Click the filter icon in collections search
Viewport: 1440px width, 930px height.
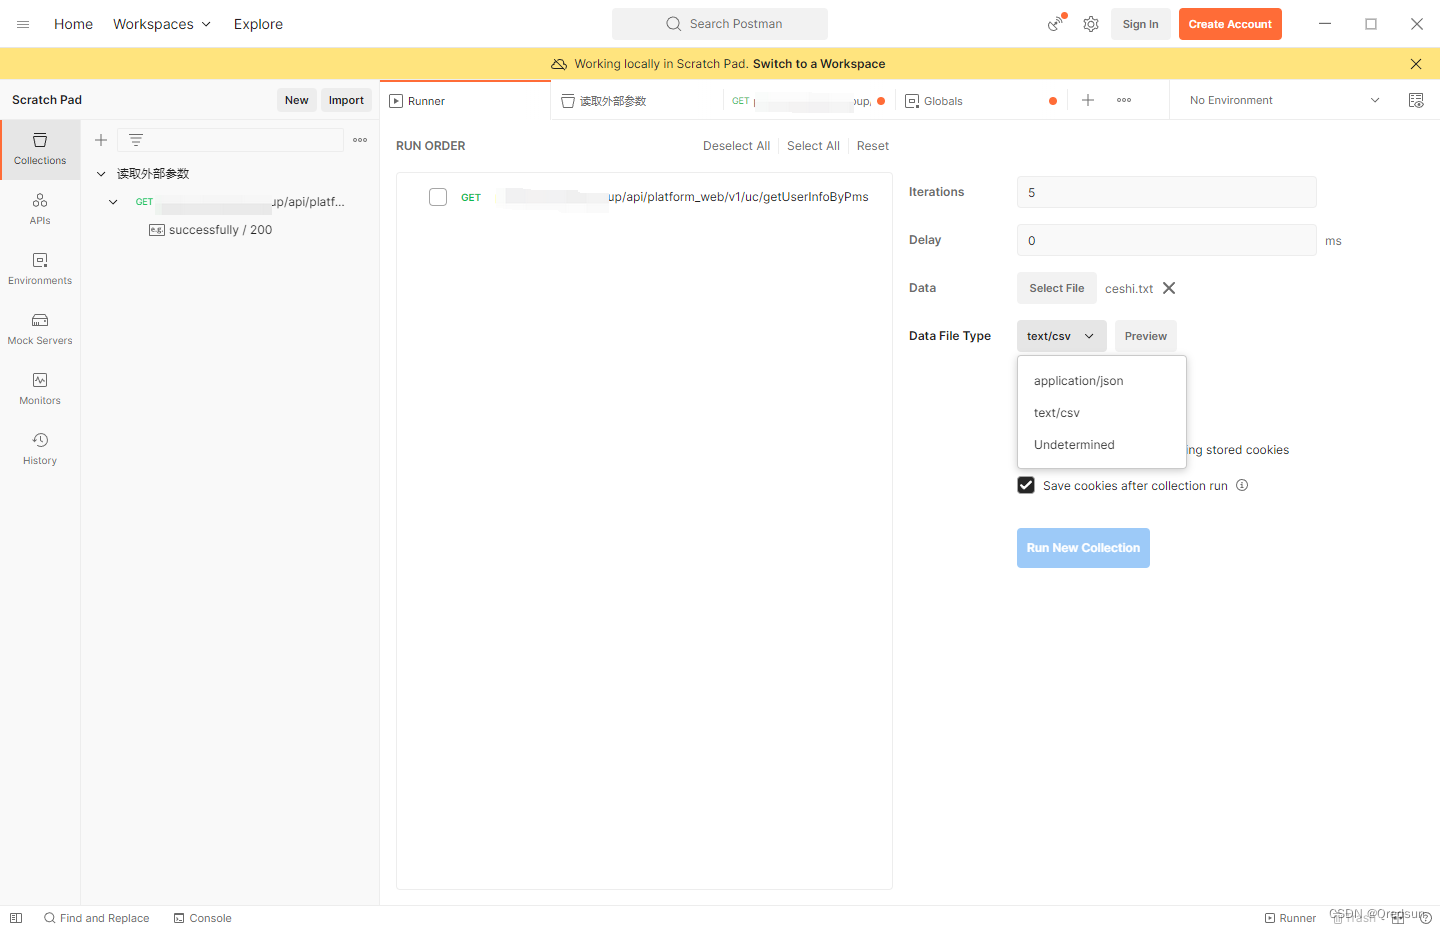(x=136, y=140)
